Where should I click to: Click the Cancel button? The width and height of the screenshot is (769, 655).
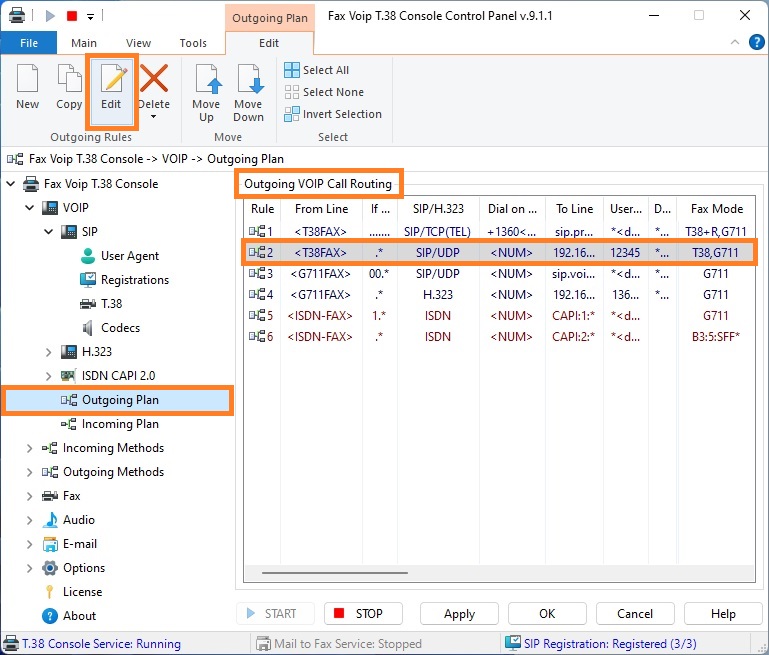635,614
